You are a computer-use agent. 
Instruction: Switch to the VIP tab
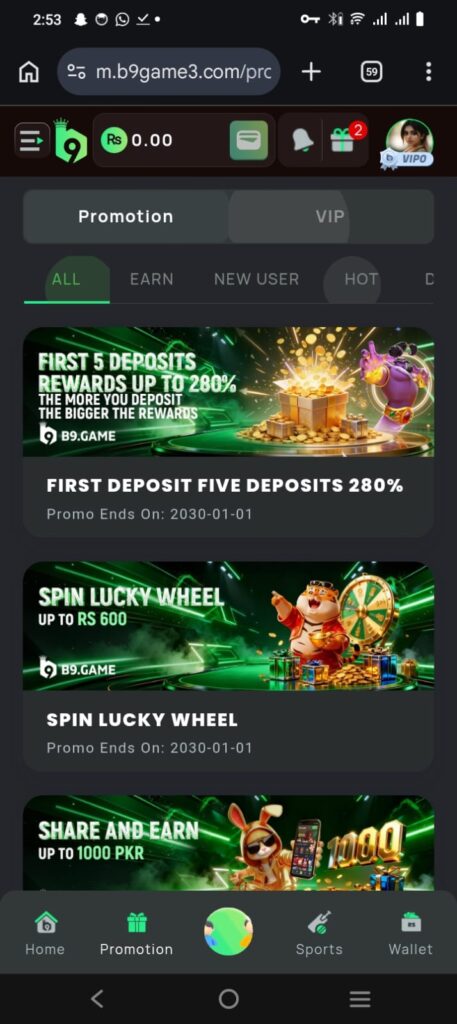click(331, 216)
